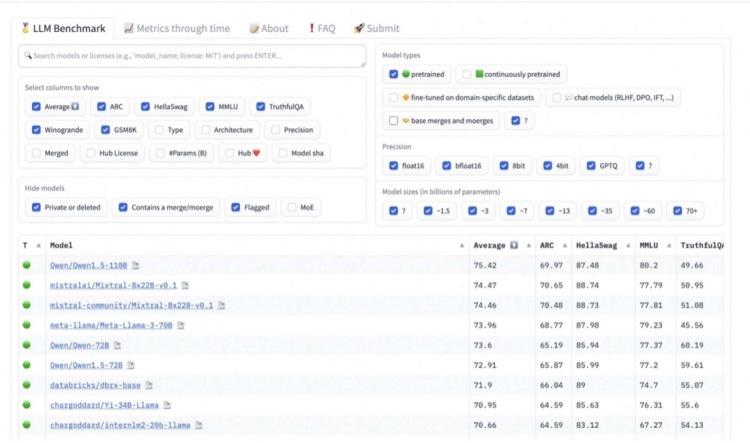Click green pretrained dot in Qwen1.5-110B row

pyautogui.click(x=26, y=265)
